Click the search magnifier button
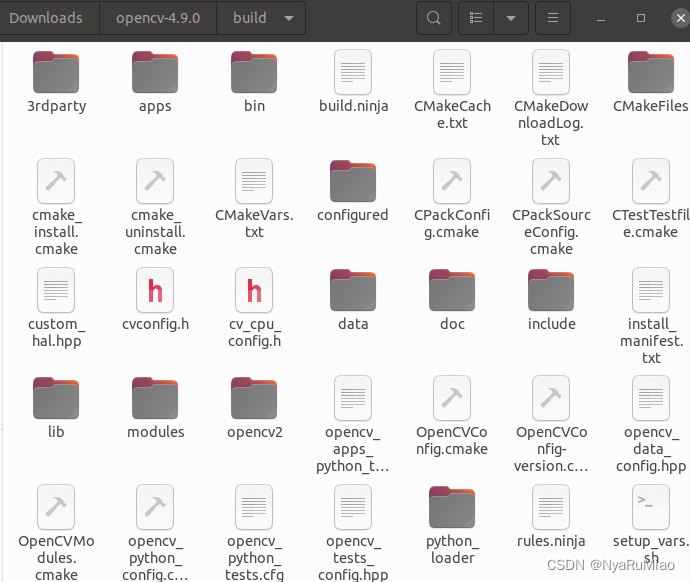The height and width of the screenshot is (582, 690). coord(433,18)
